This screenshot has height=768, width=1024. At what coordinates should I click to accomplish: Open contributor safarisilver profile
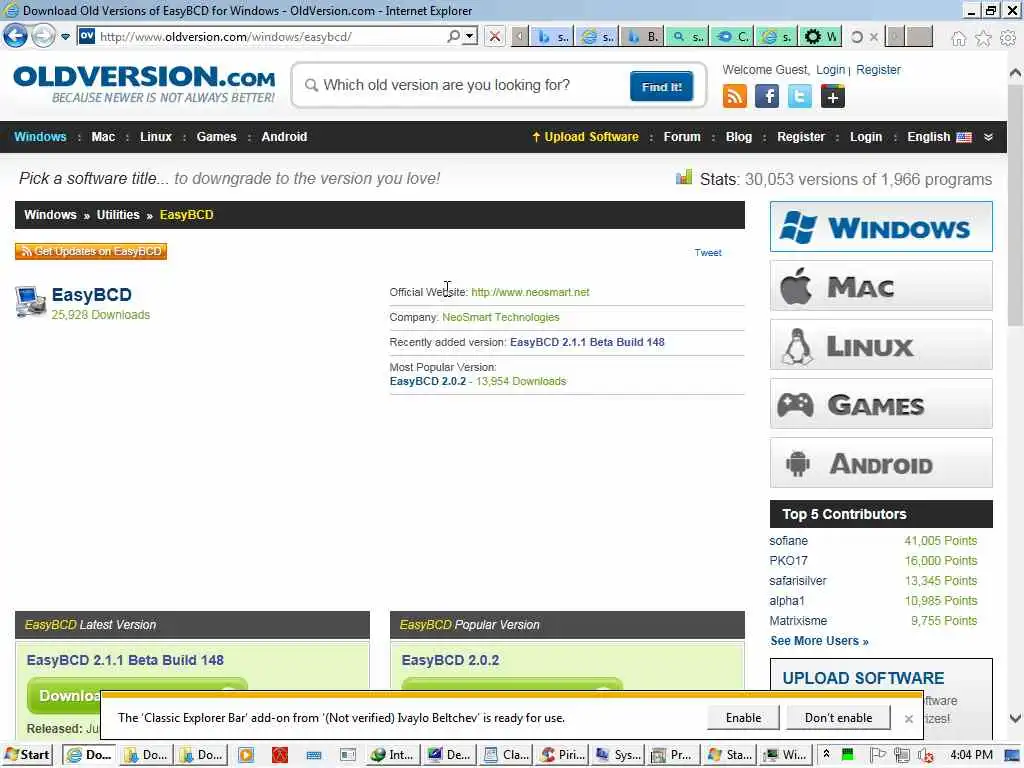click(797, 581)
